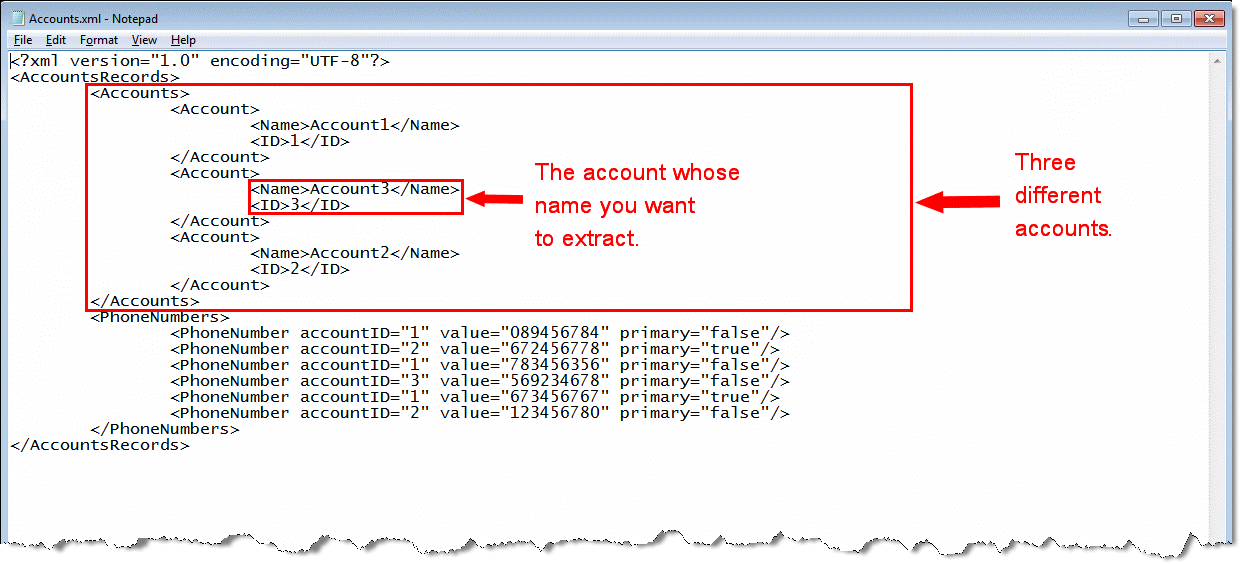Screen dimensions: 1240x564
Task: Open the Help menu
Action: point(183,40)
